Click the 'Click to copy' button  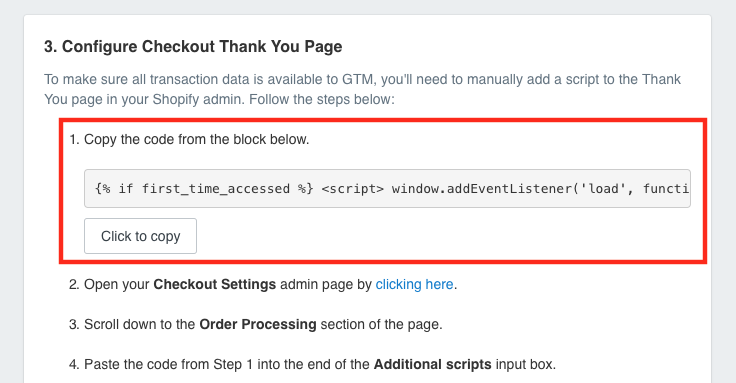pos(140,236)
